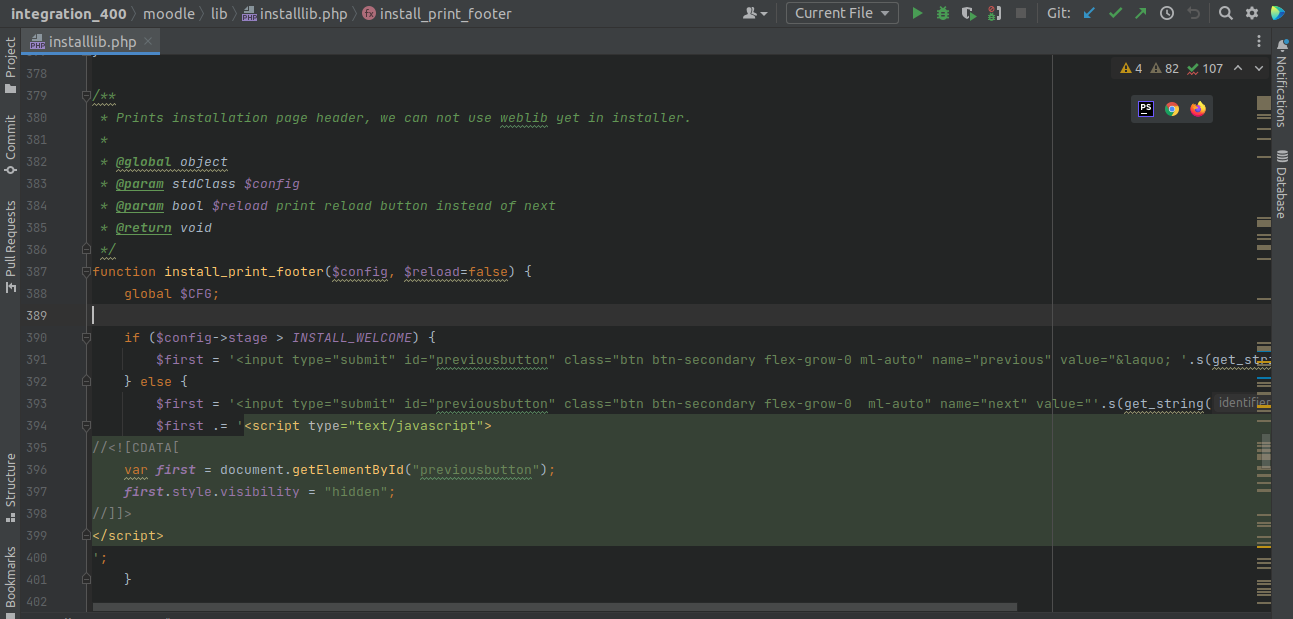Viewport: 1293px width, 619px height.
Task: Collapse the else block at line 392
Action: coord(86,382)
